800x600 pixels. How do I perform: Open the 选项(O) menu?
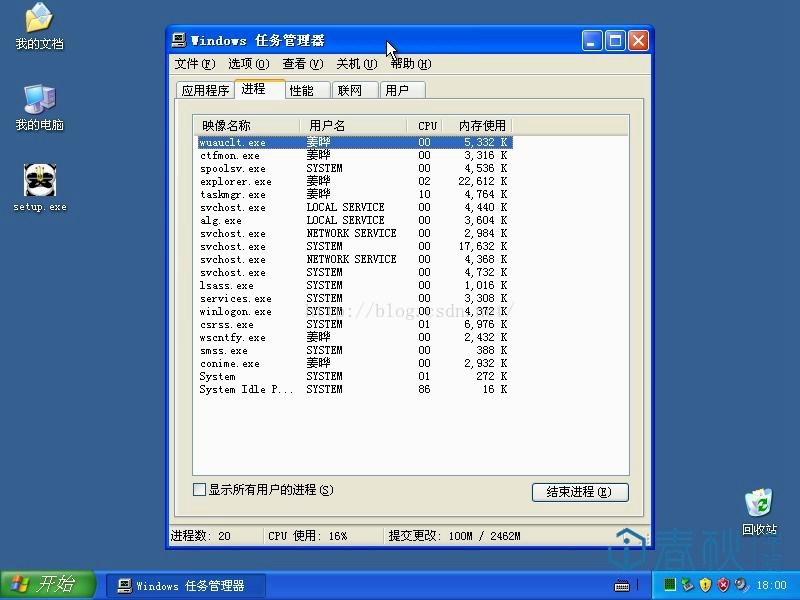pos(248,64)
